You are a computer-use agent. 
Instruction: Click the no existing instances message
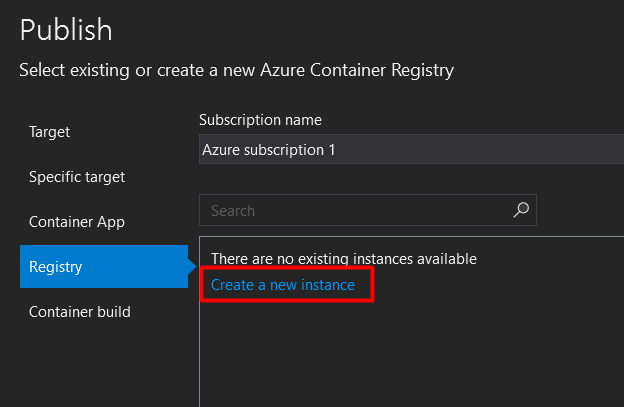[344, 259]
